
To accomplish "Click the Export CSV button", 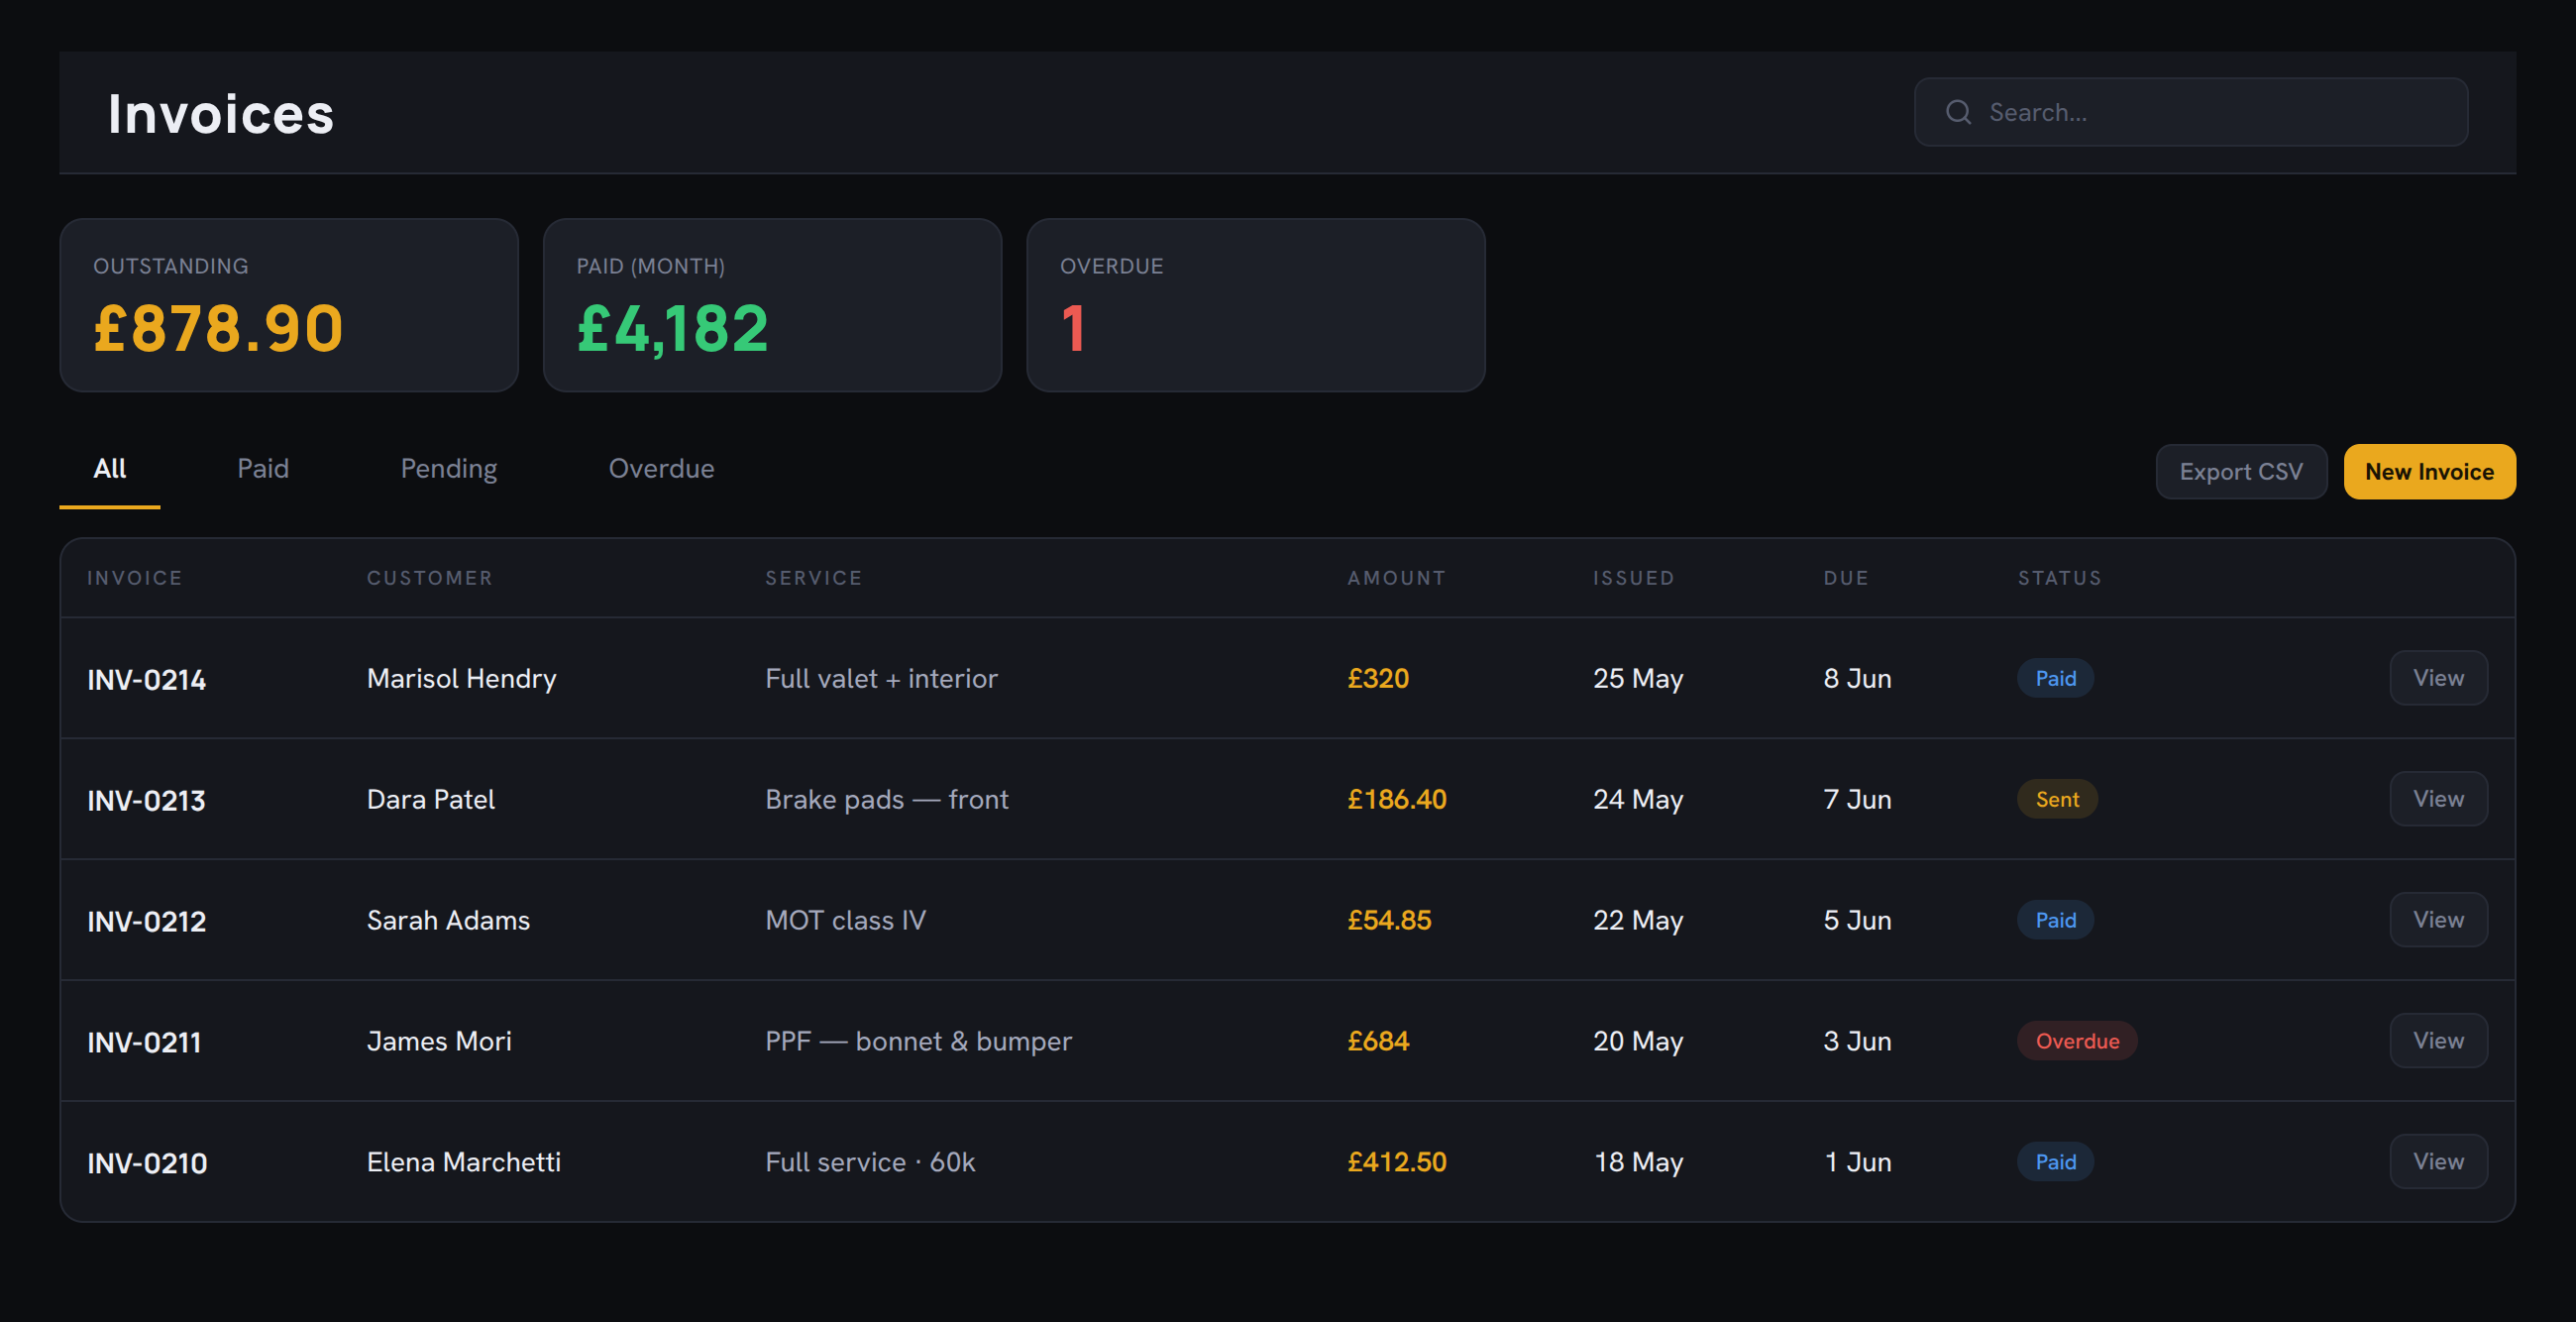I will 2241,472.
